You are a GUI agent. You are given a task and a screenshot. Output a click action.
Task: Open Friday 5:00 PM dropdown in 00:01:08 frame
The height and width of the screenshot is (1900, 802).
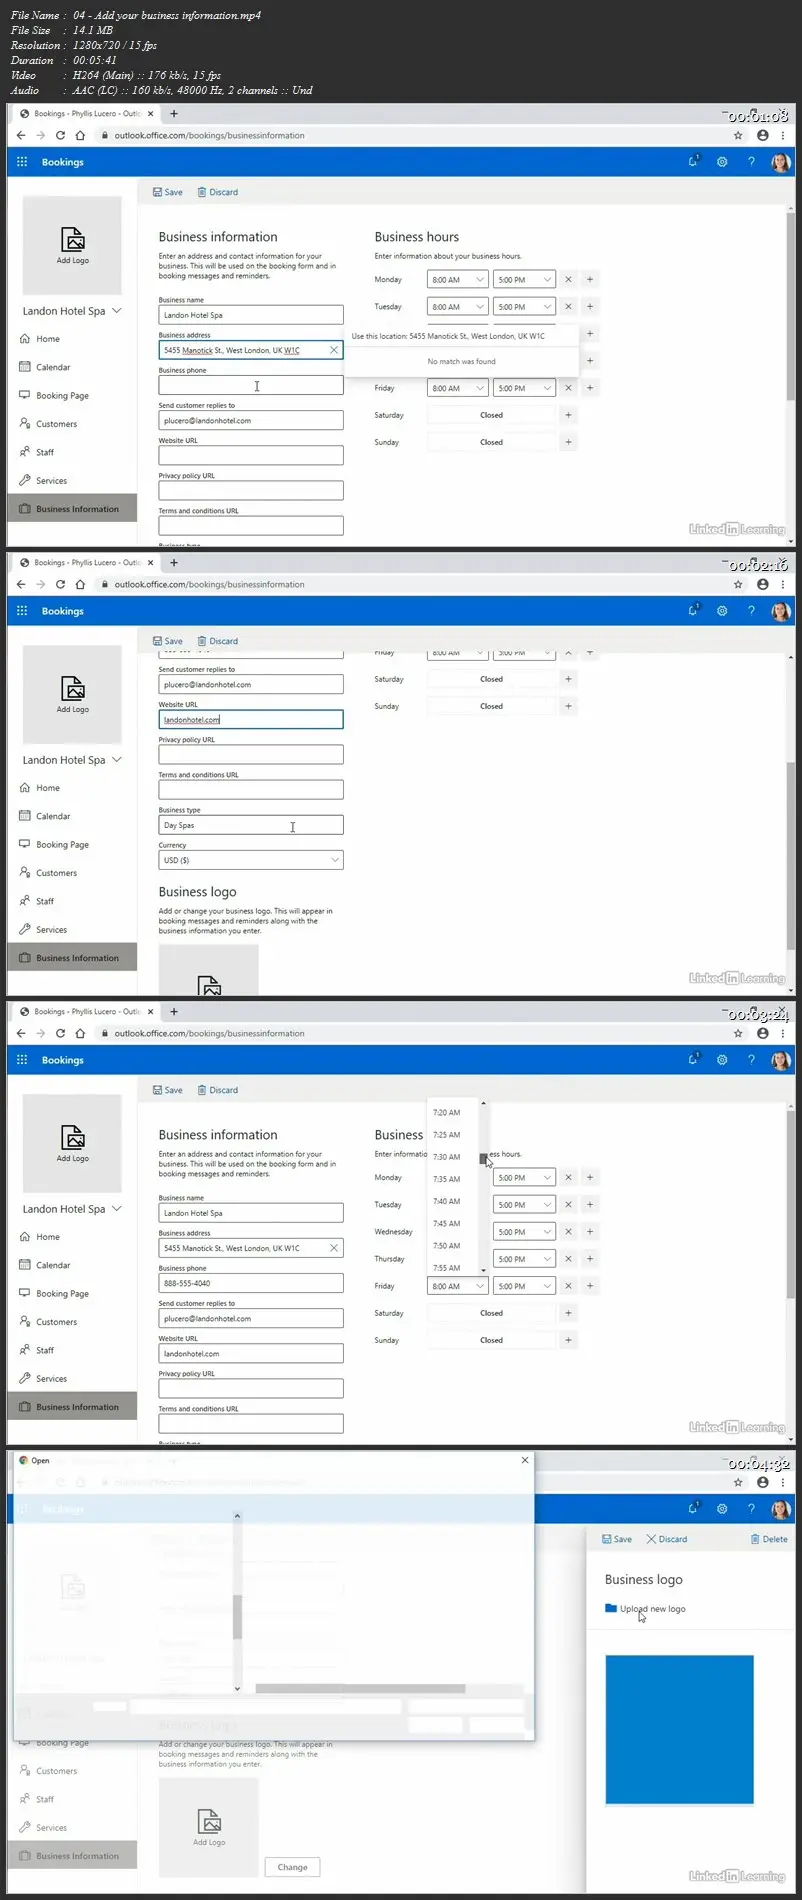pos(524,388)
